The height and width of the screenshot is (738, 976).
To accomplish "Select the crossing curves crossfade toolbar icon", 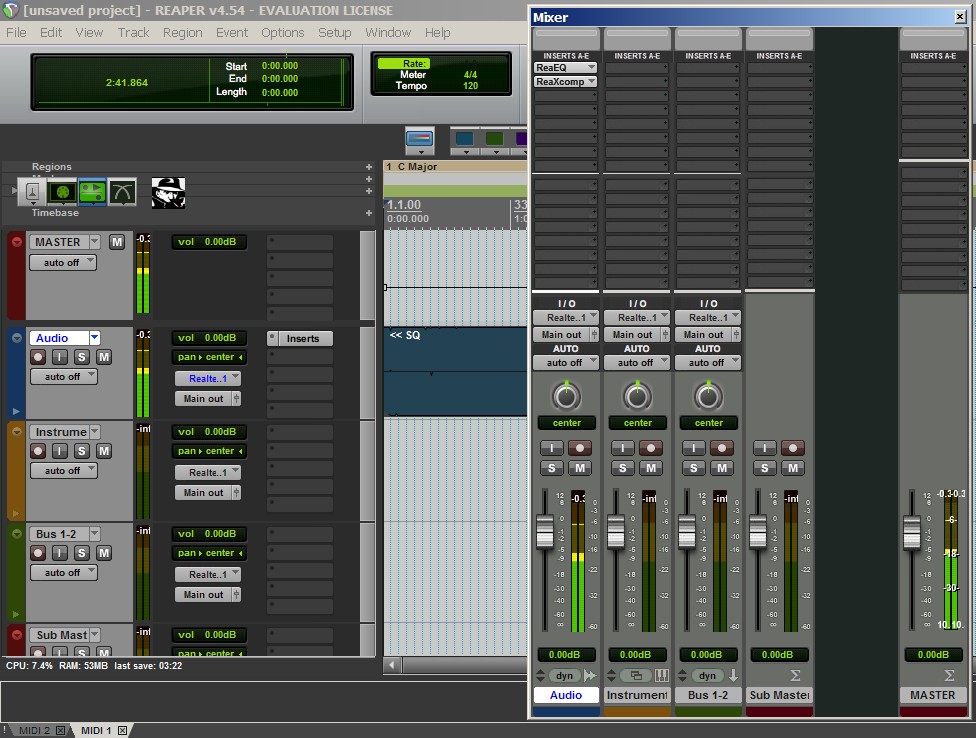I will pos(122,191).
